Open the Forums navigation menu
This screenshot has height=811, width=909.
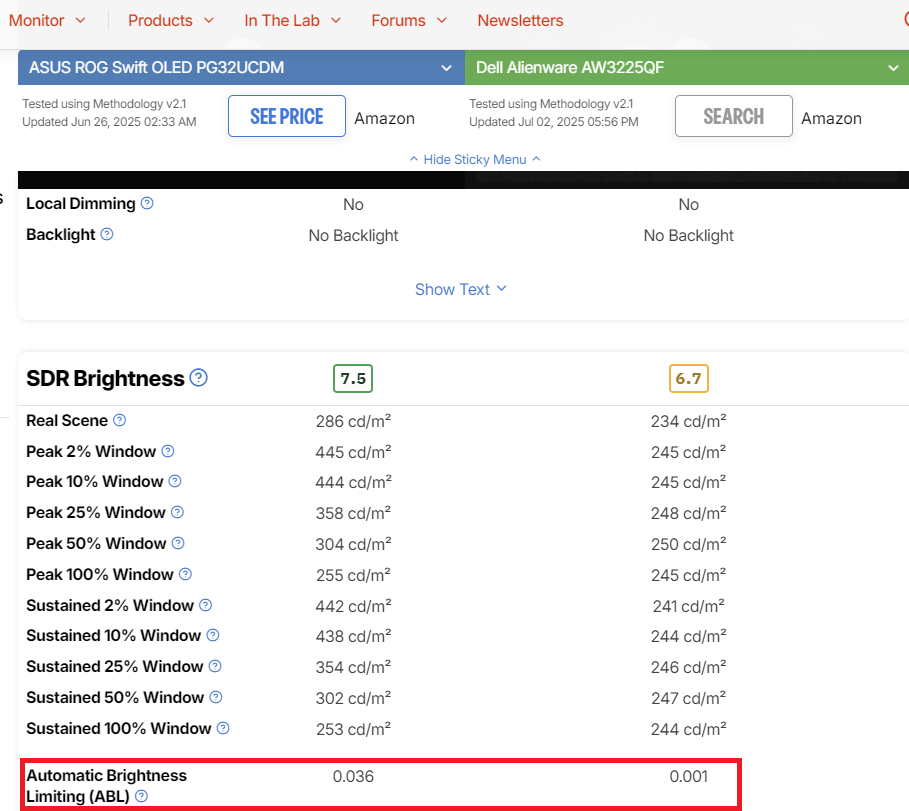409,20
